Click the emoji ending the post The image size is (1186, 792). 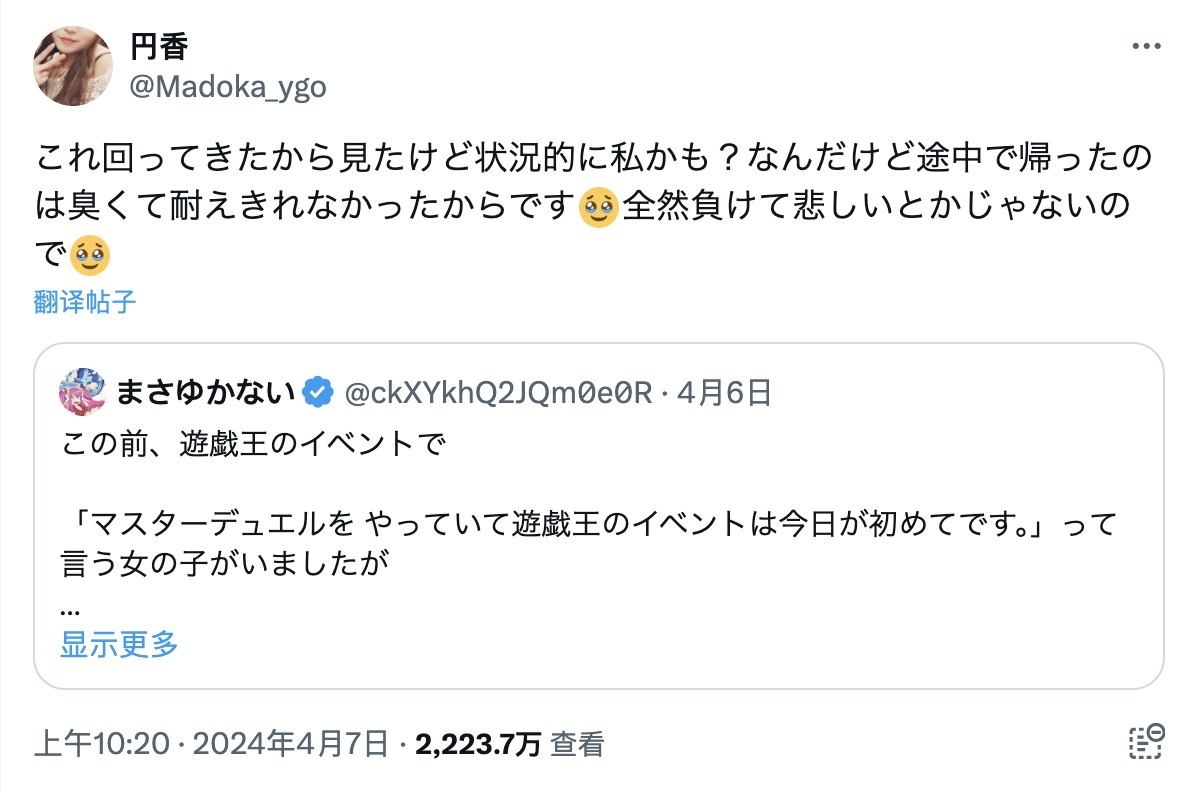point(90,256)
